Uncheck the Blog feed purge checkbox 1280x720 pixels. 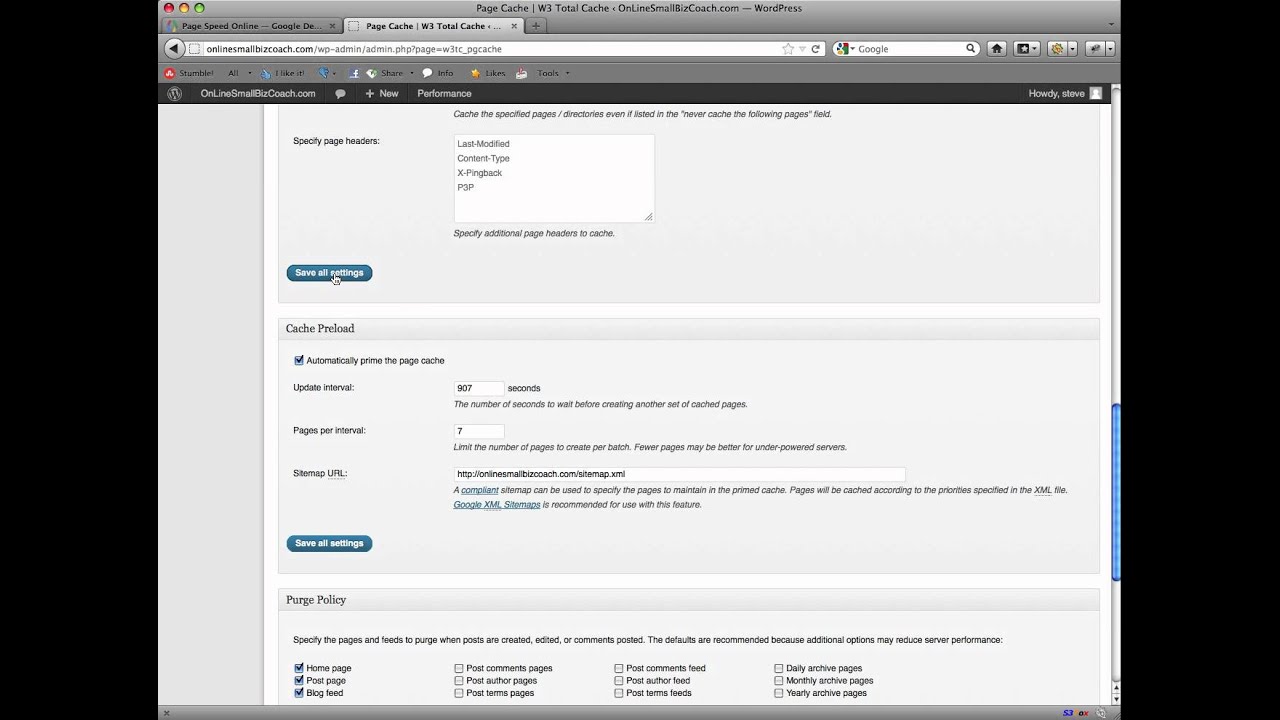(x=299, y=693)
